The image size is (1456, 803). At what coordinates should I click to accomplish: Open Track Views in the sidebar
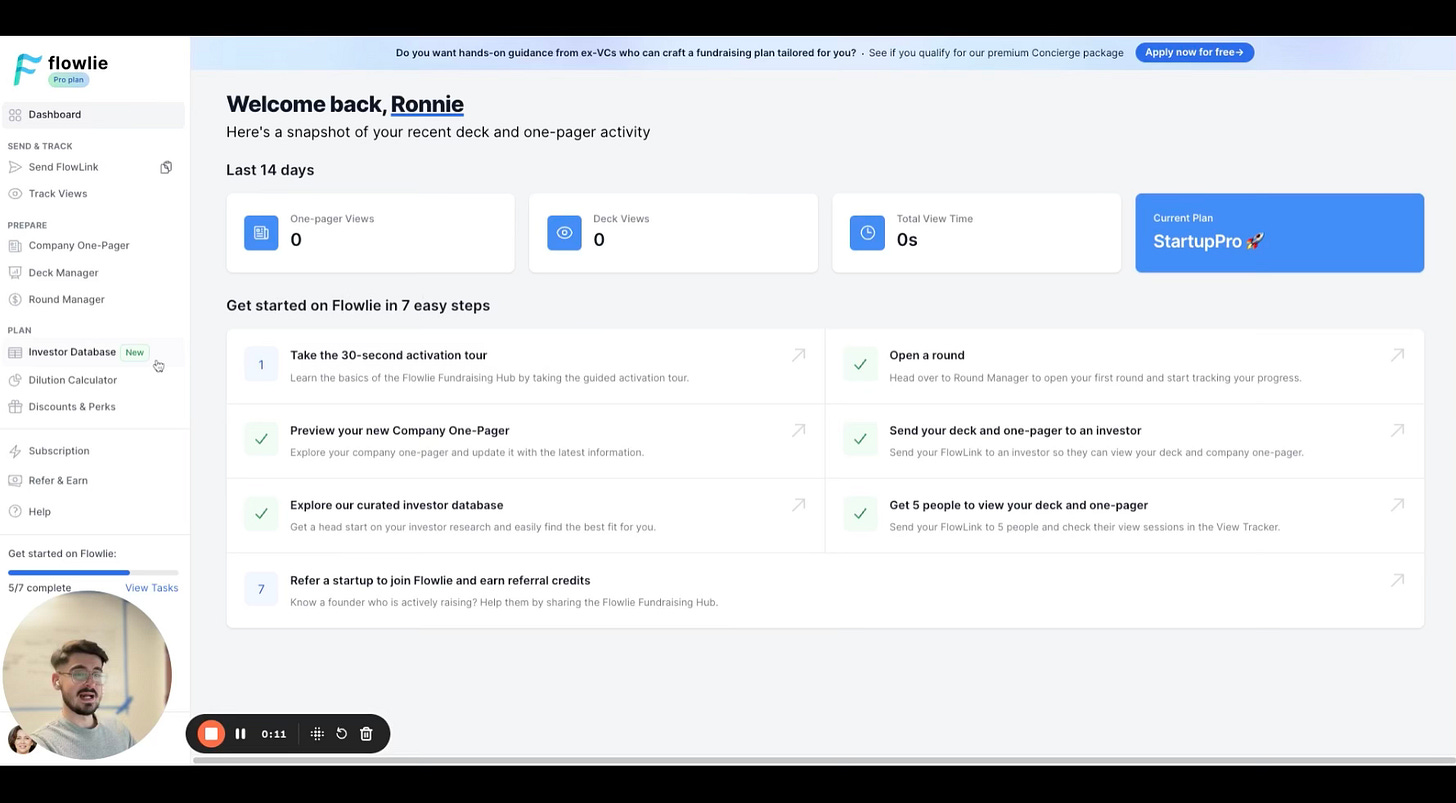coord(57,194)
